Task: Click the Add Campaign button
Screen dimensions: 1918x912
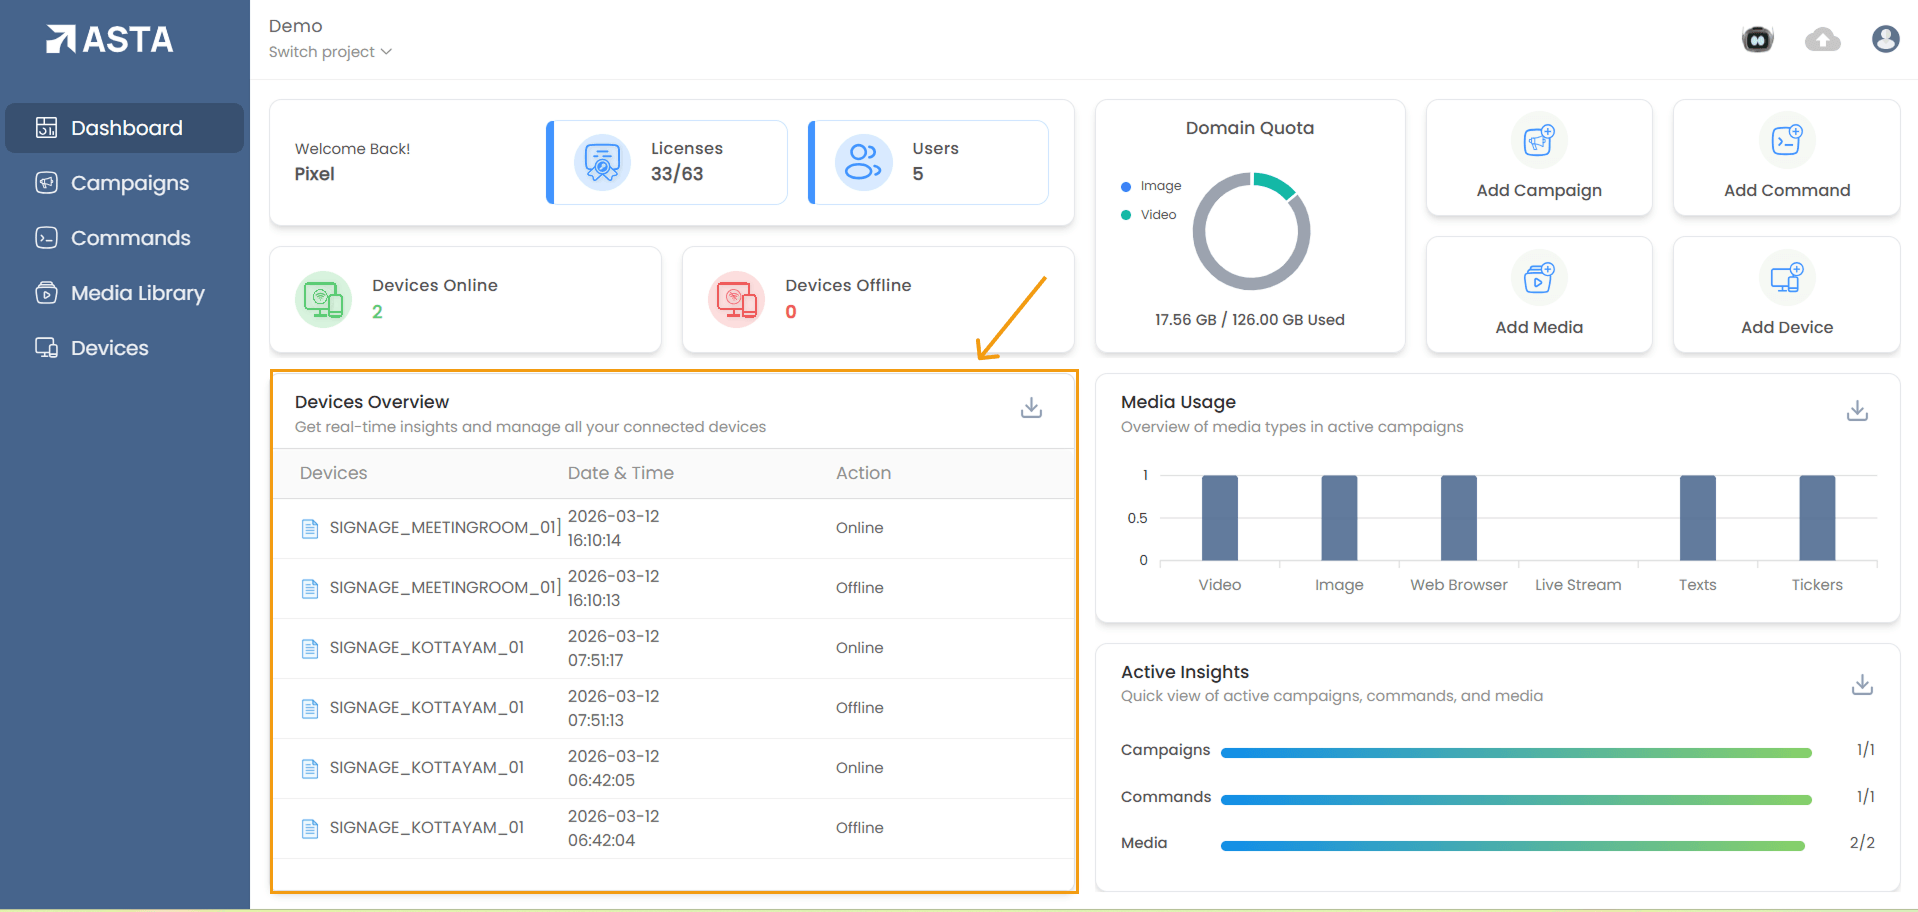Action: coord(1538,158)
